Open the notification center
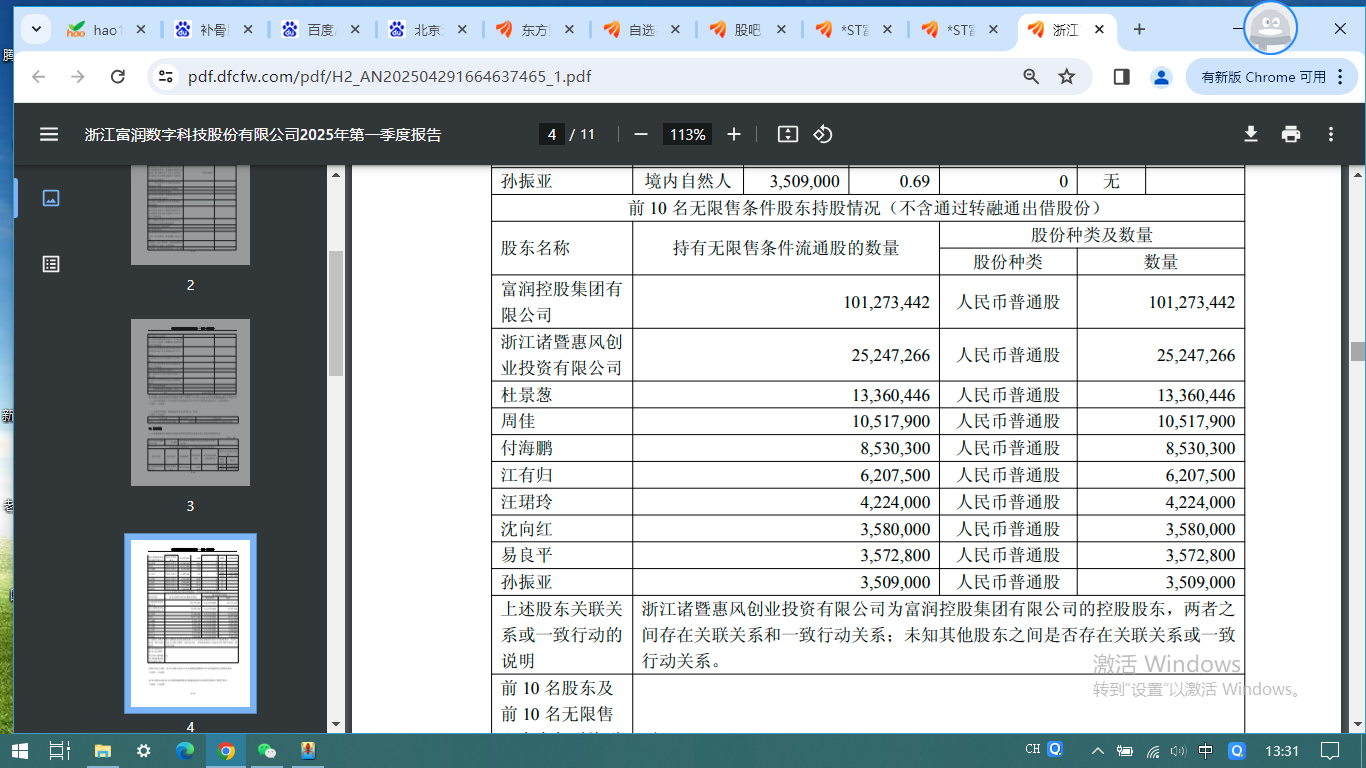The image size is (1366, 768). 1329,750
